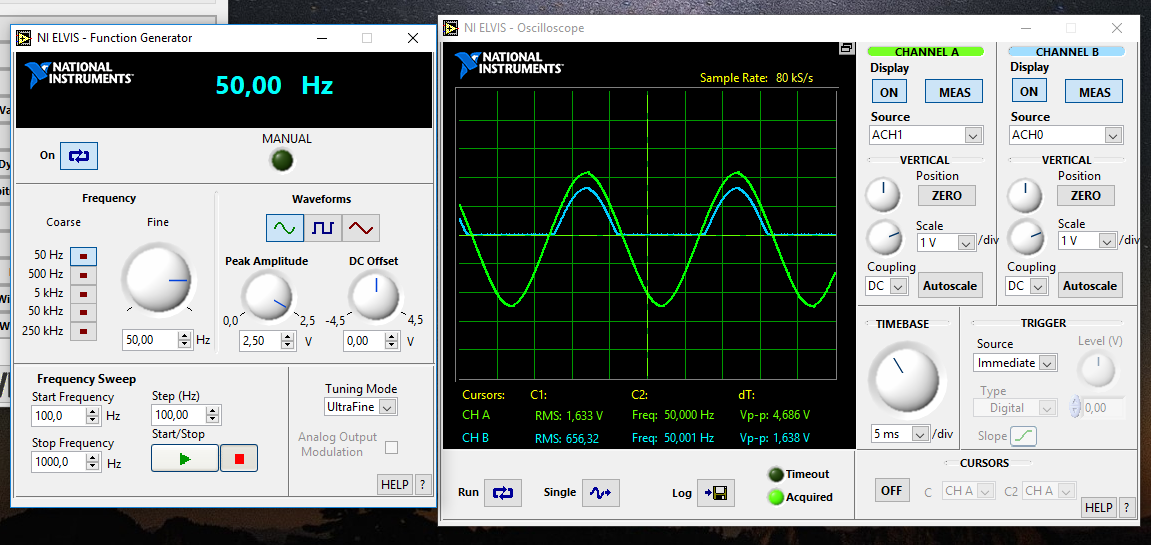Viewport: 1151px width, 545px height.
Task: Click Function Generator HELP button
Action: (395, 485)
